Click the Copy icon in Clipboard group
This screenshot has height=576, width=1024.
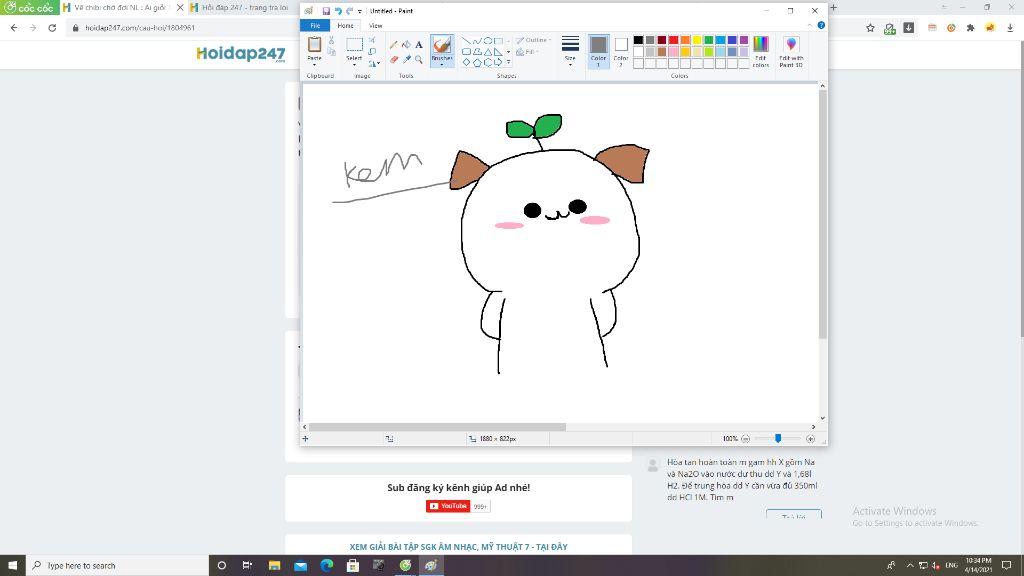point(332,52)
